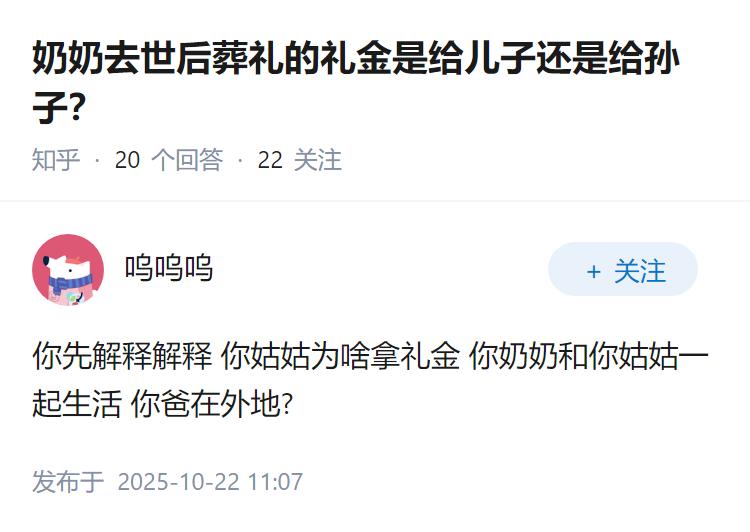
Task: Click the phrase 你姑姑为啥拿礼金 in the answer
Action: 340,355
